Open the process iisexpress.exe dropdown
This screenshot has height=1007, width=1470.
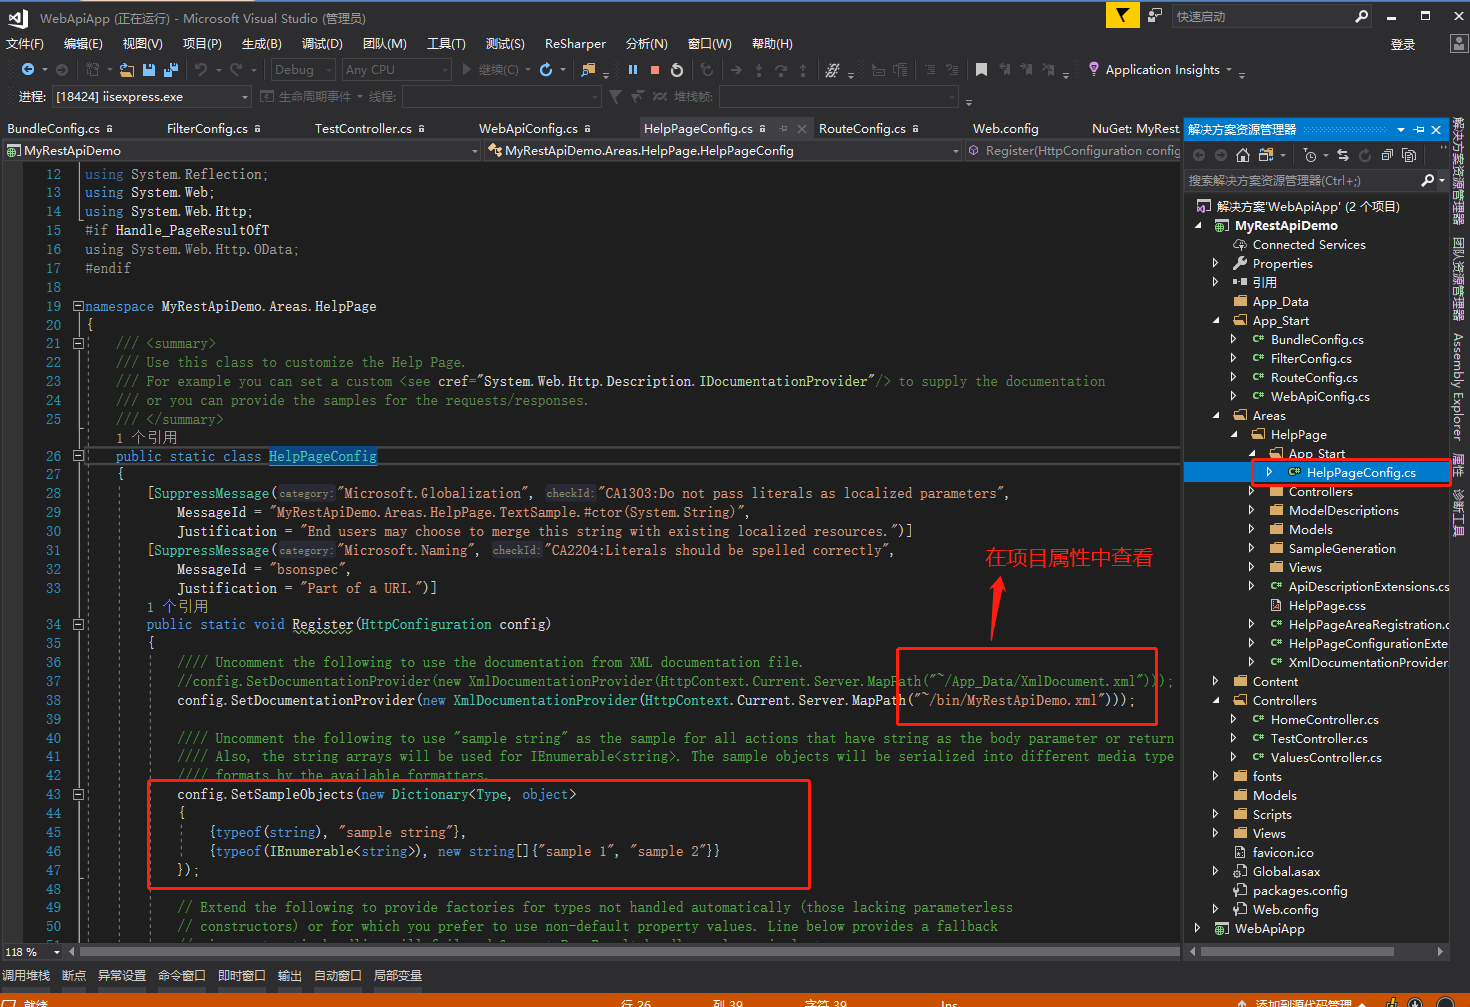(151, 97)
